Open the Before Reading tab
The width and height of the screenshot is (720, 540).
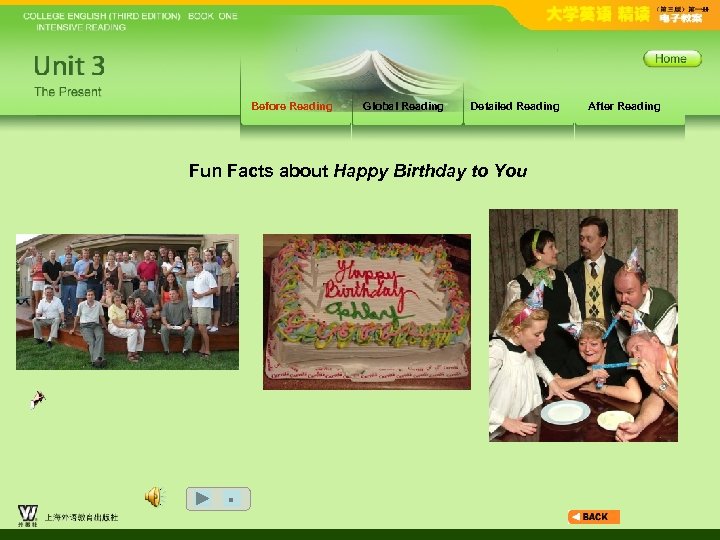(x=292, y=107)
